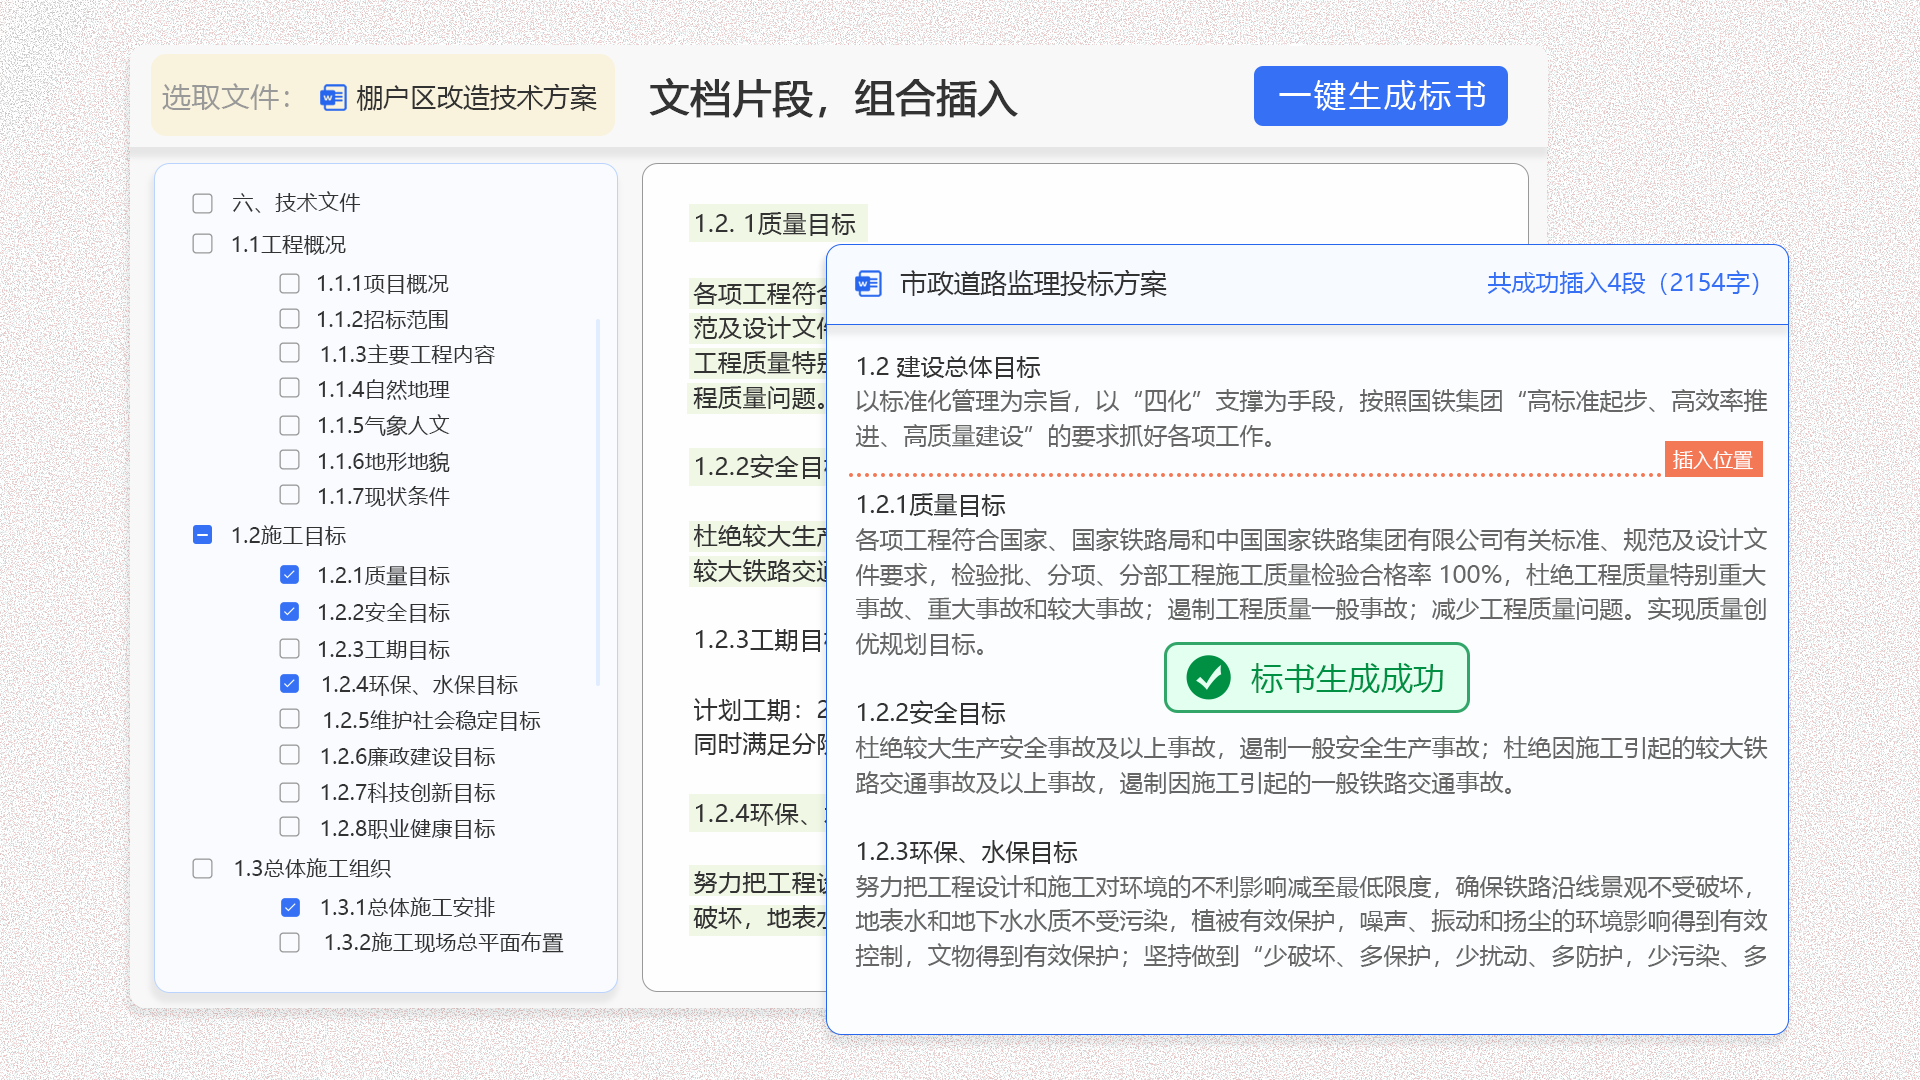Uncheck the 1.2.2安全目标 checkbox

tap(290, 612)
